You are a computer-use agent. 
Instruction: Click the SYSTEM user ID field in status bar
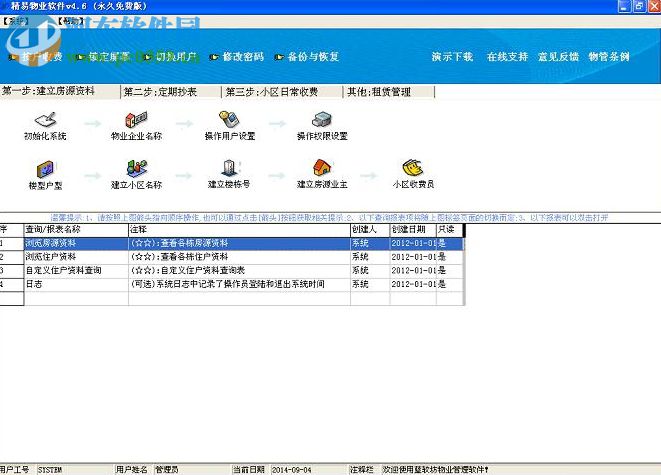(x=75, y=470)
